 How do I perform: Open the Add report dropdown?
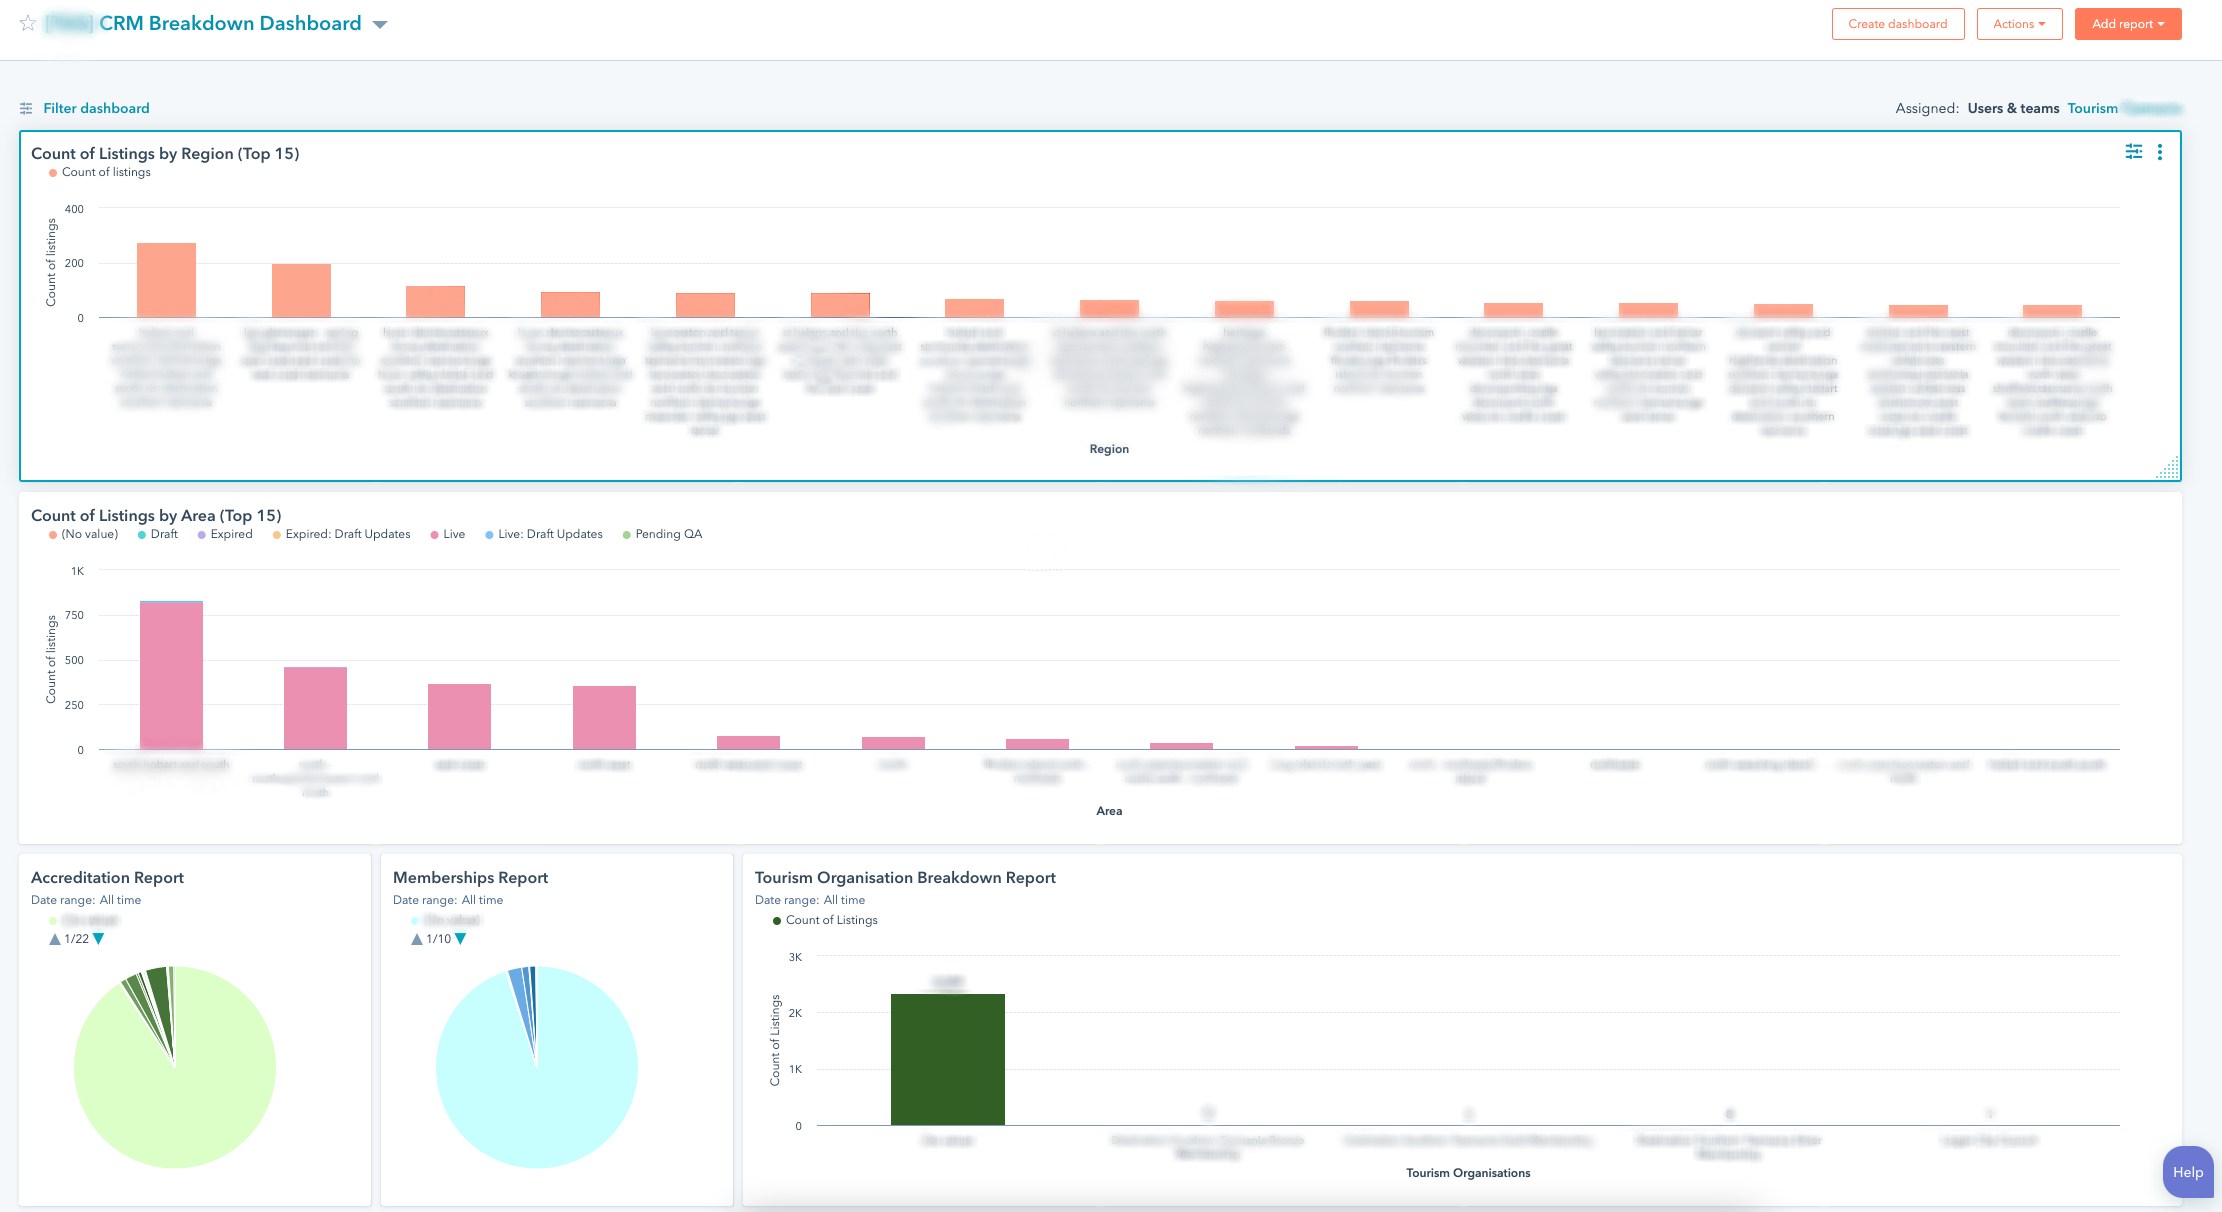pyautogui.click(x=2127, y=24)
